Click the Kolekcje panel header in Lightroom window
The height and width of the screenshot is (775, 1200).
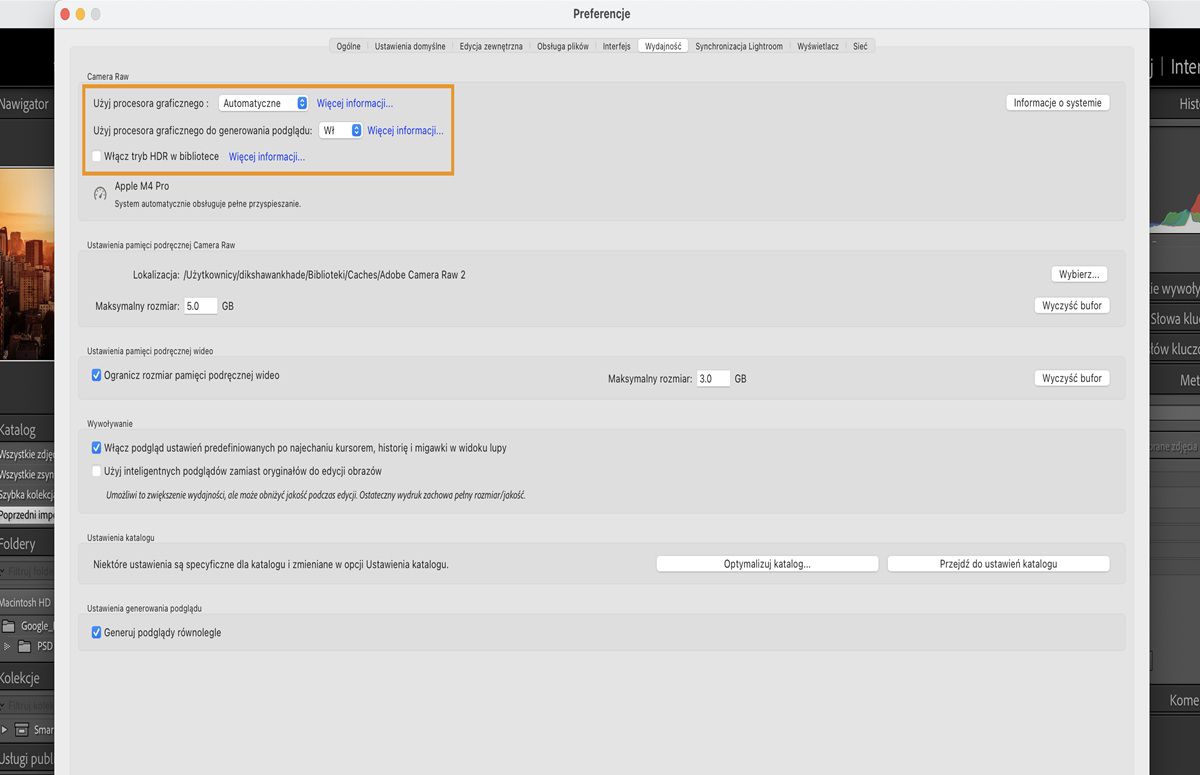pyautogui.click(x=25, y=678)
